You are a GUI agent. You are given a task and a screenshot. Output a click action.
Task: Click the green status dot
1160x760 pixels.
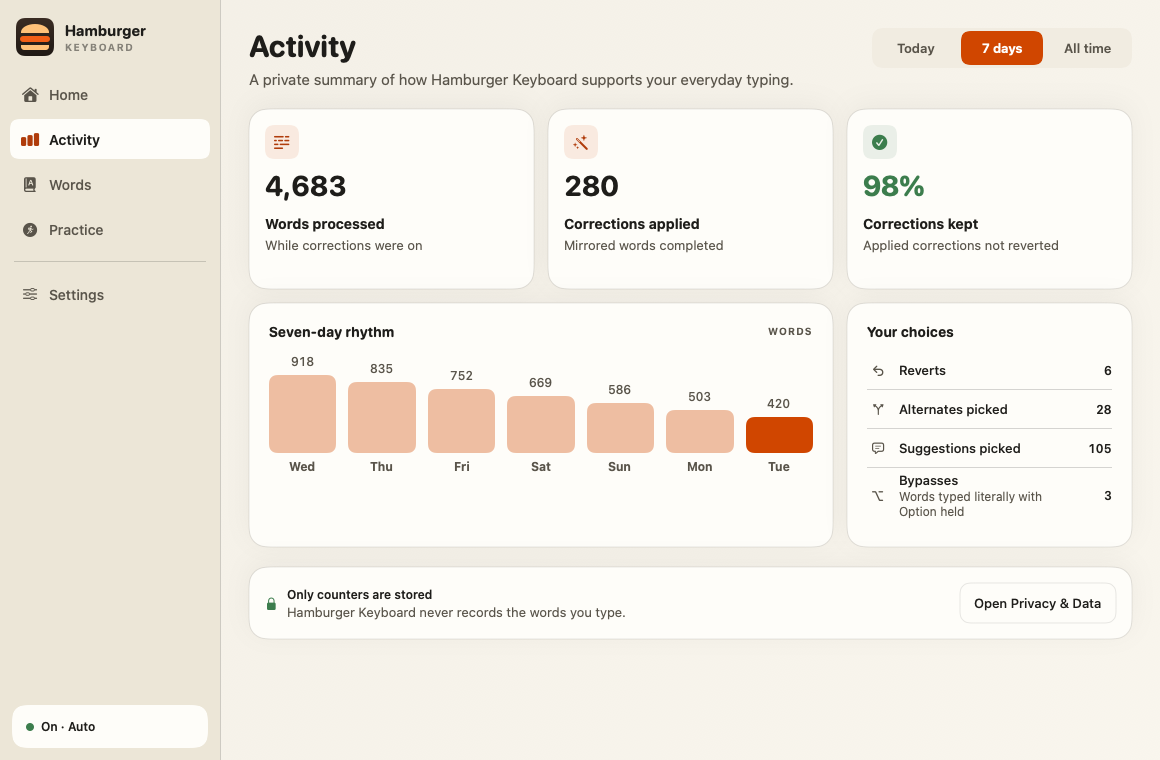click(x=30, y=727)
